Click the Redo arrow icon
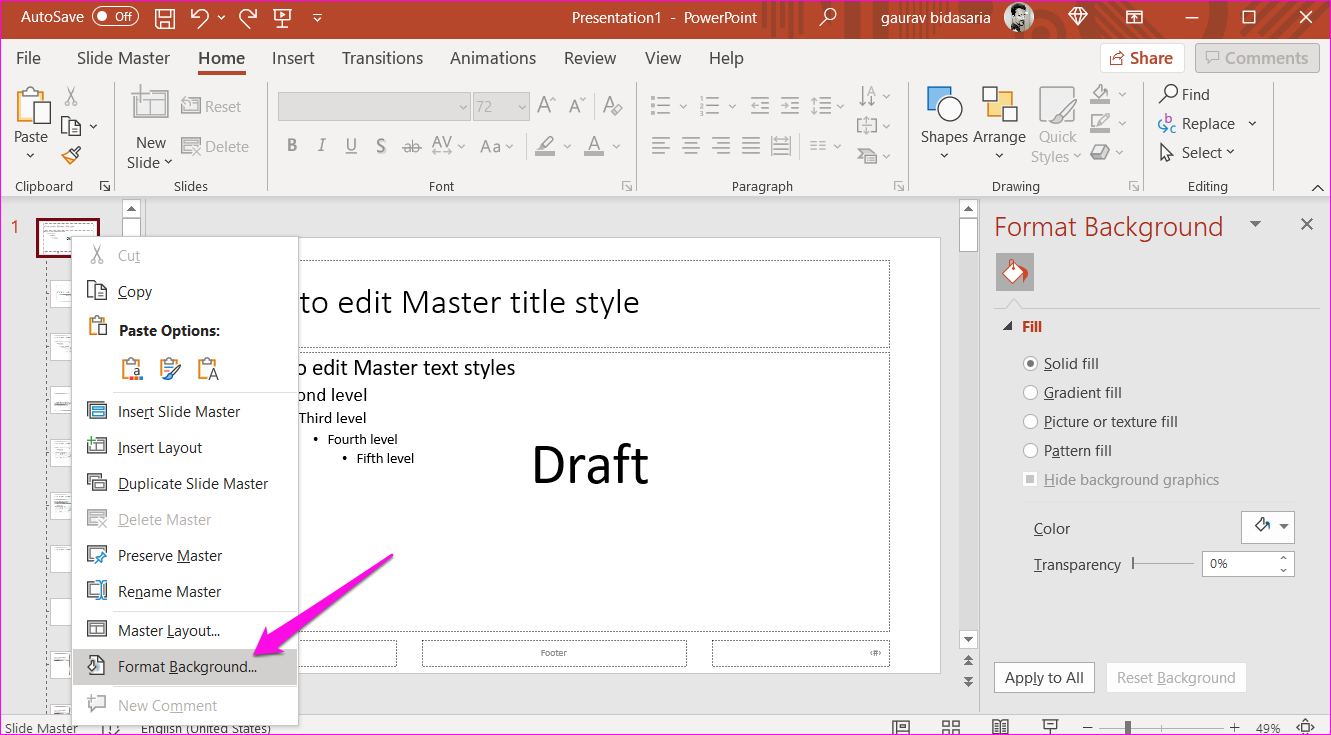Image resolution: width=1331 pixels, height=735 pixels. (x=248, y=17)
